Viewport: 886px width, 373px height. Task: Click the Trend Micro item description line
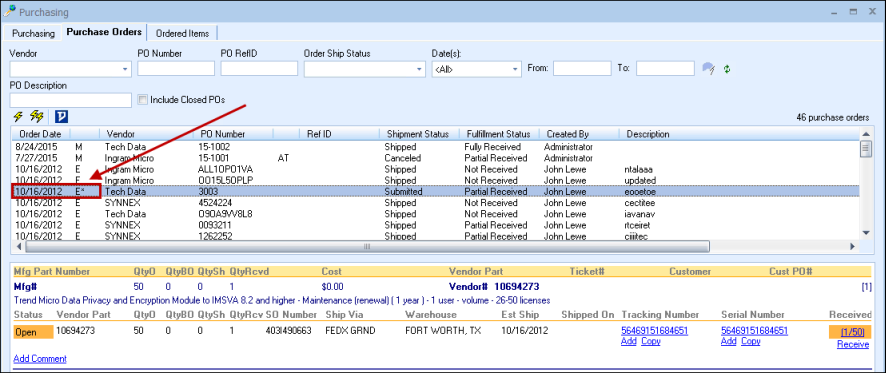(281, 300)
